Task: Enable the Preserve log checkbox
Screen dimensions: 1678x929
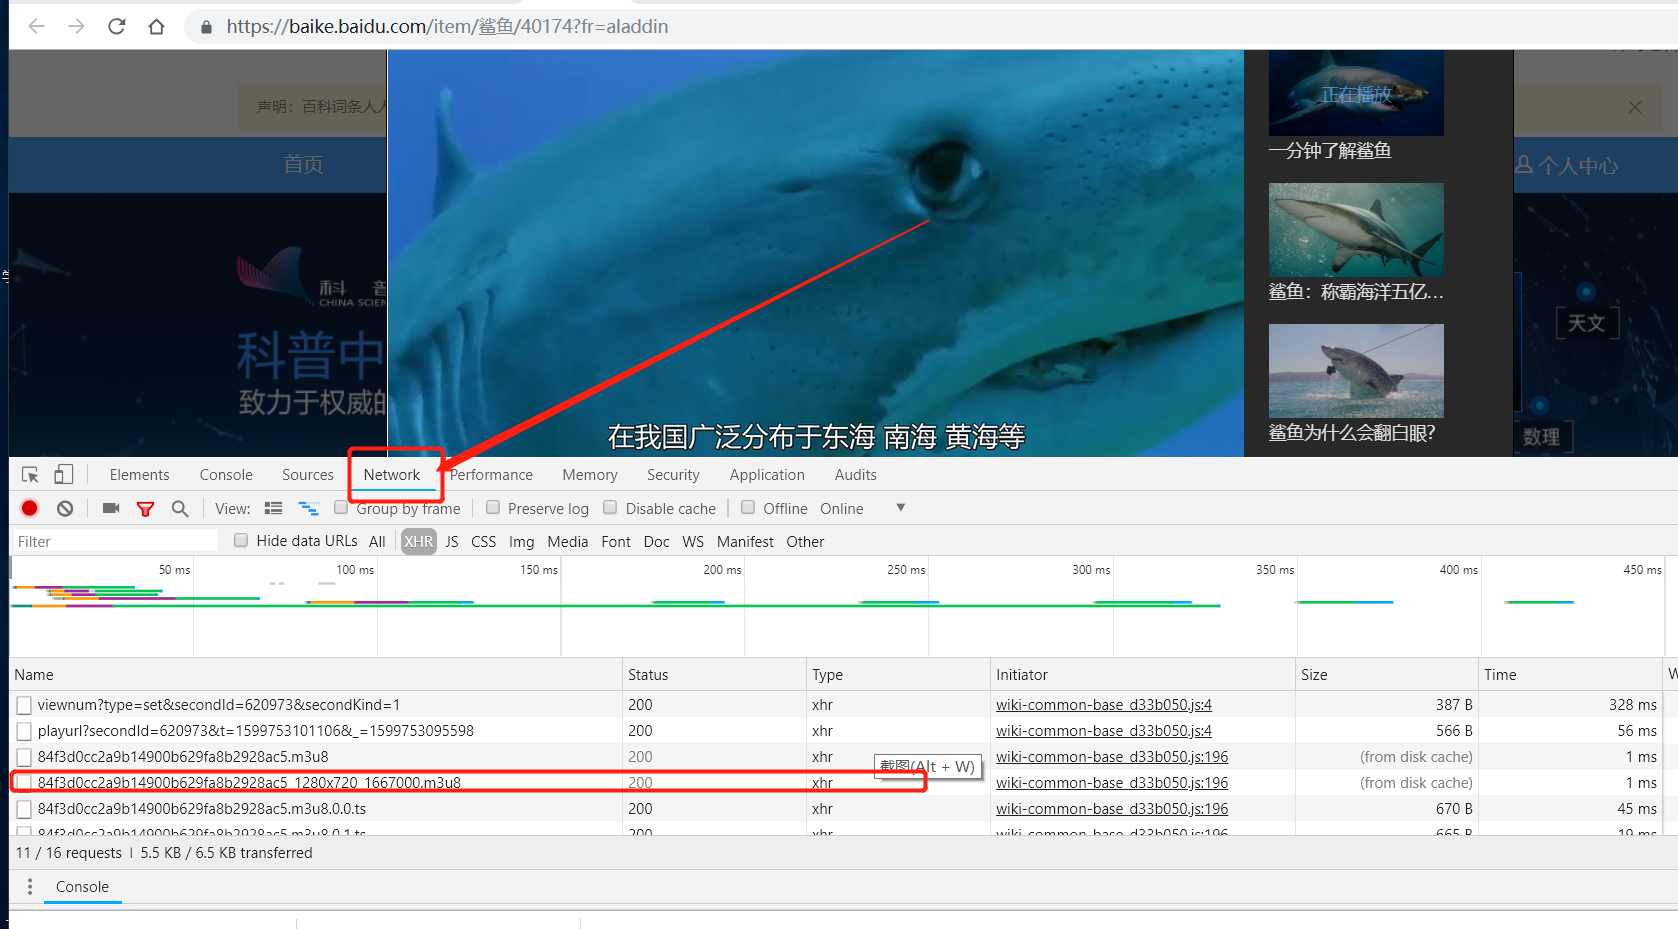Action: tap(493, 508)
